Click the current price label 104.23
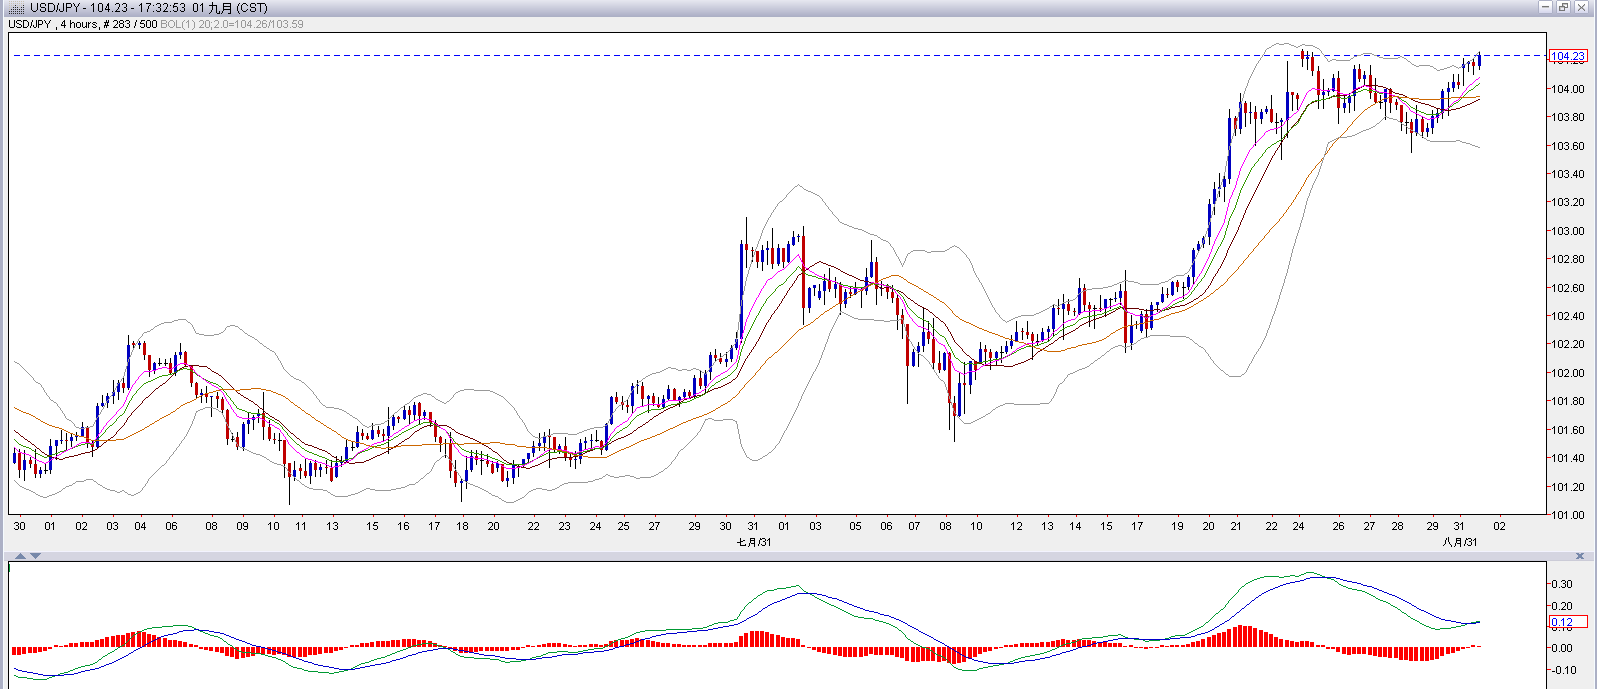The height and width of the screenshot is (689, 1597). pos(1567,56)
